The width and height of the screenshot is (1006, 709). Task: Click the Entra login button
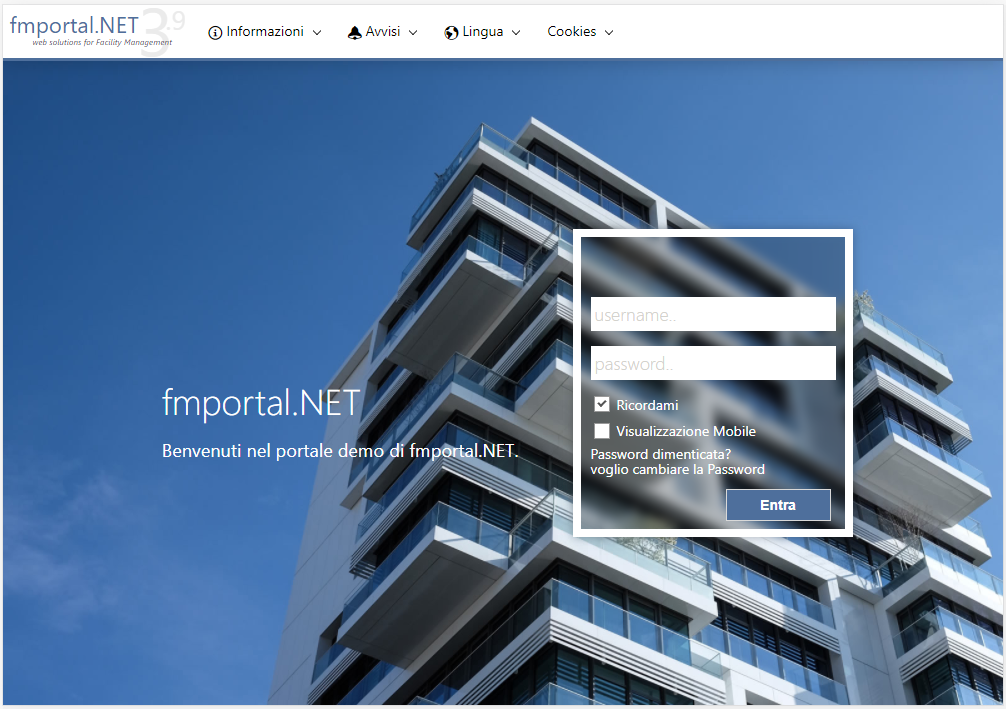778,505
